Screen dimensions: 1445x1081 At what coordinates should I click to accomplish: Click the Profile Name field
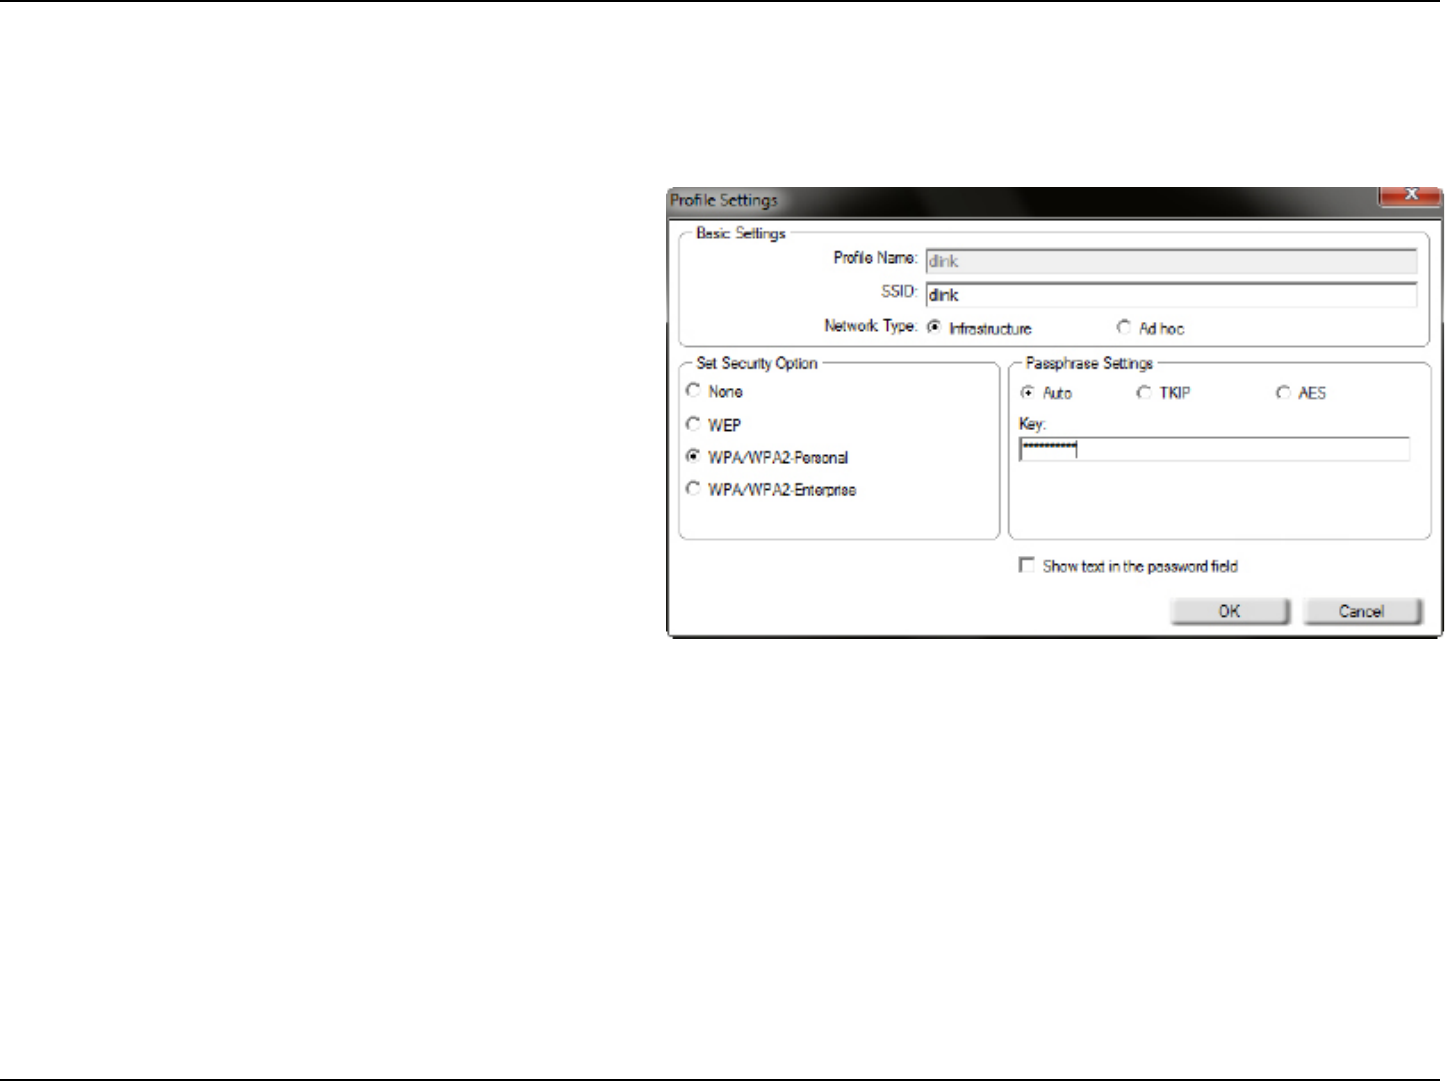[1171, 261]
